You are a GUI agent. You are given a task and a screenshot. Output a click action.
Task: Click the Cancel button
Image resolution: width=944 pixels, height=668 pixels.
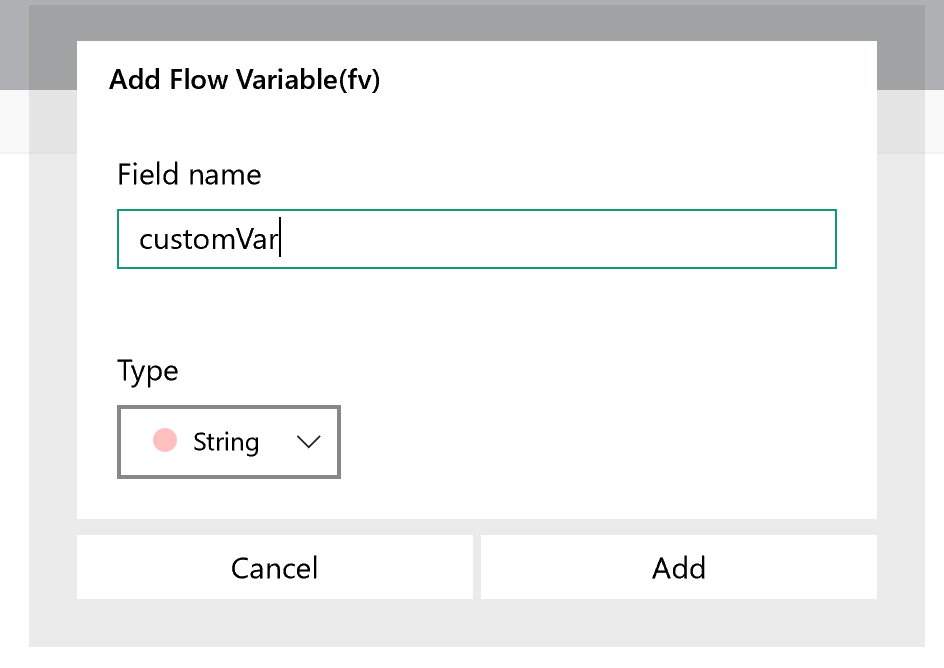coord(275,567)
